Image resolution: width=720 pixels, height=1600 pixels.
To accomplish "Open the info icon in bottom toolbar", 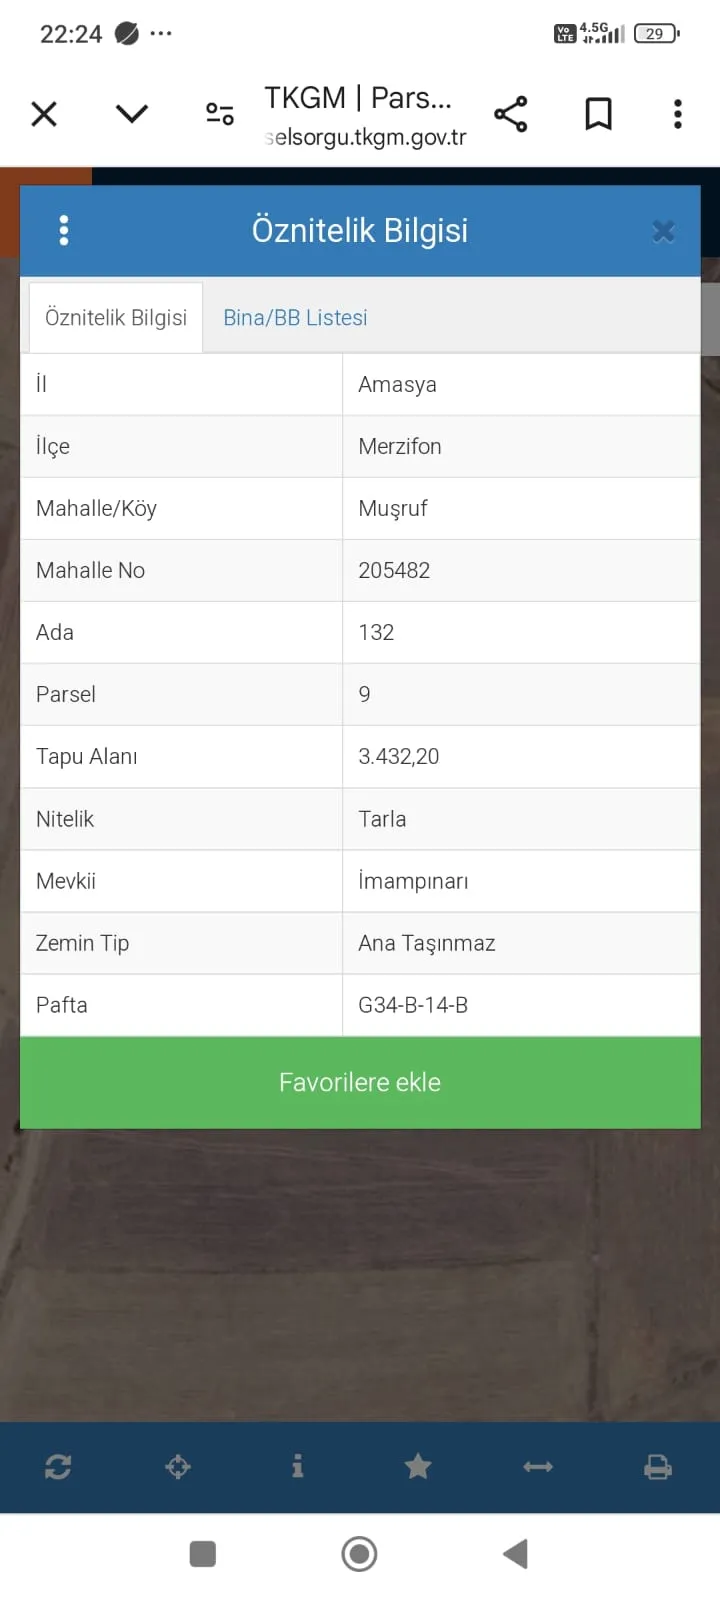I will [297, 1467].
